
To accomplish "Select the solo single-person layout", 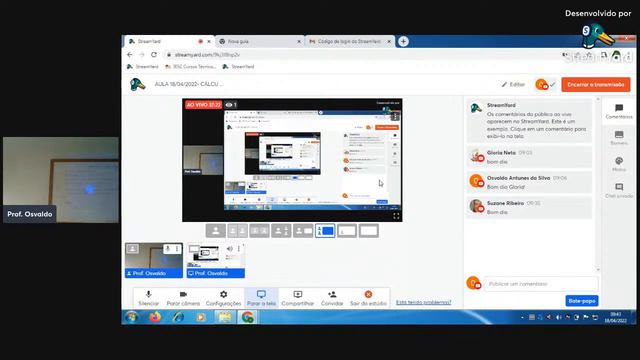I will 216,231.
